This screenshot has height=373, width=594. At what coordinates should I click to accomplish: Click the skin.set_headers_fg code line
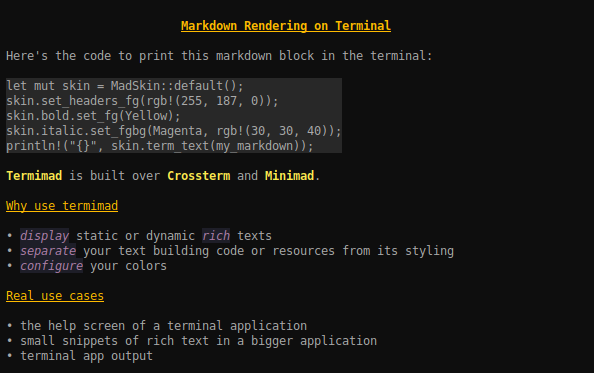pos(142,101)
